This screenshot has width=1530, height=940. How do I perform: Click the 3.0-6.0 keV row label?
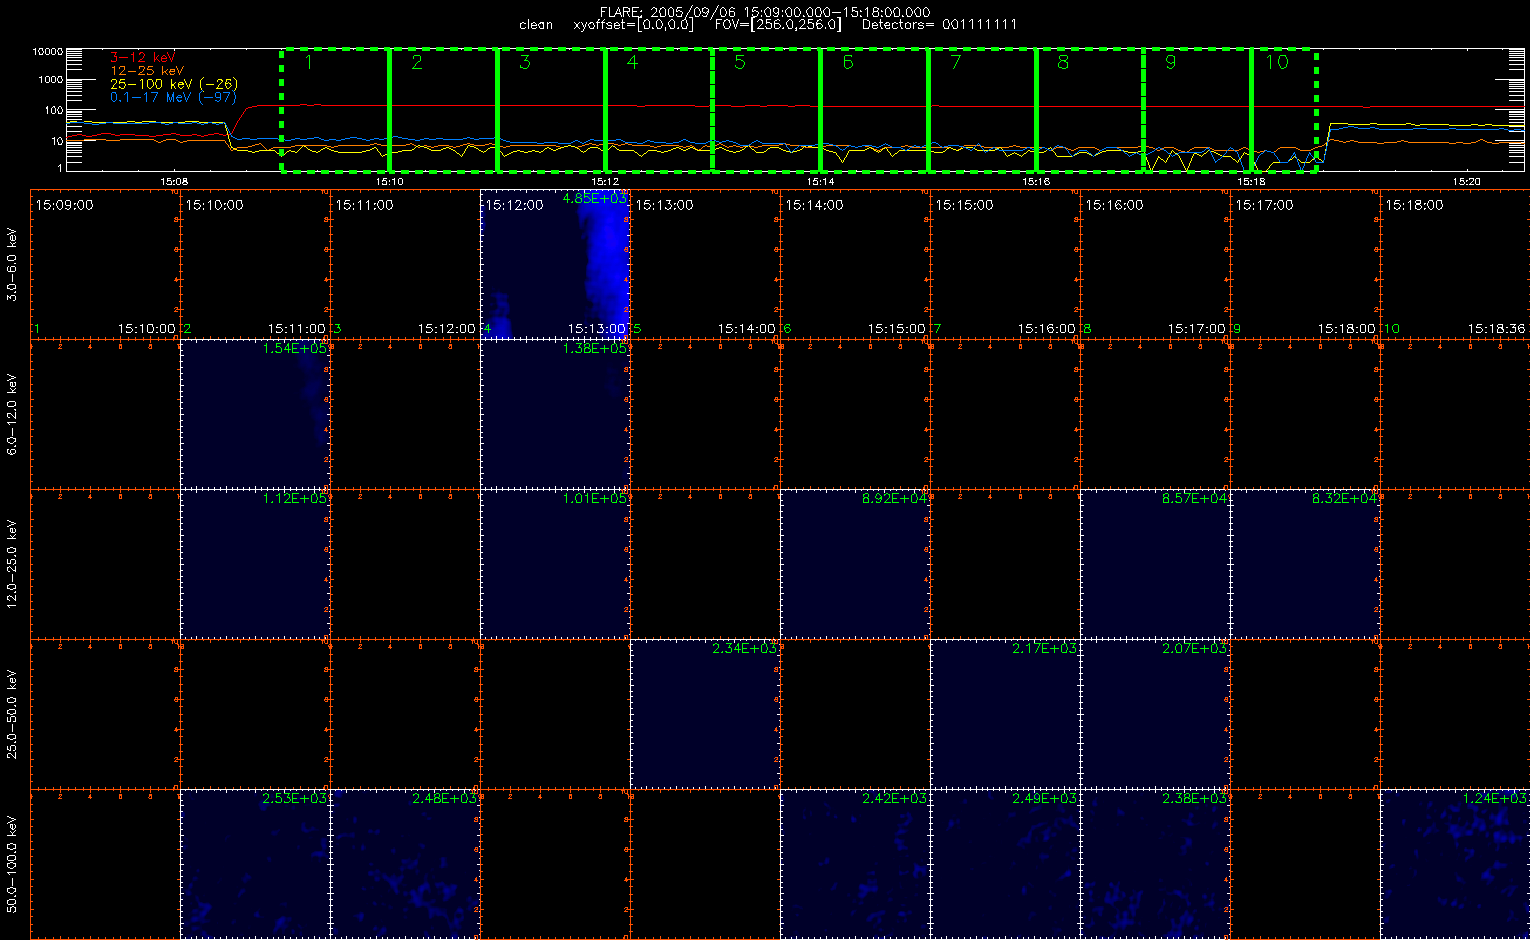tap(12, 264)
